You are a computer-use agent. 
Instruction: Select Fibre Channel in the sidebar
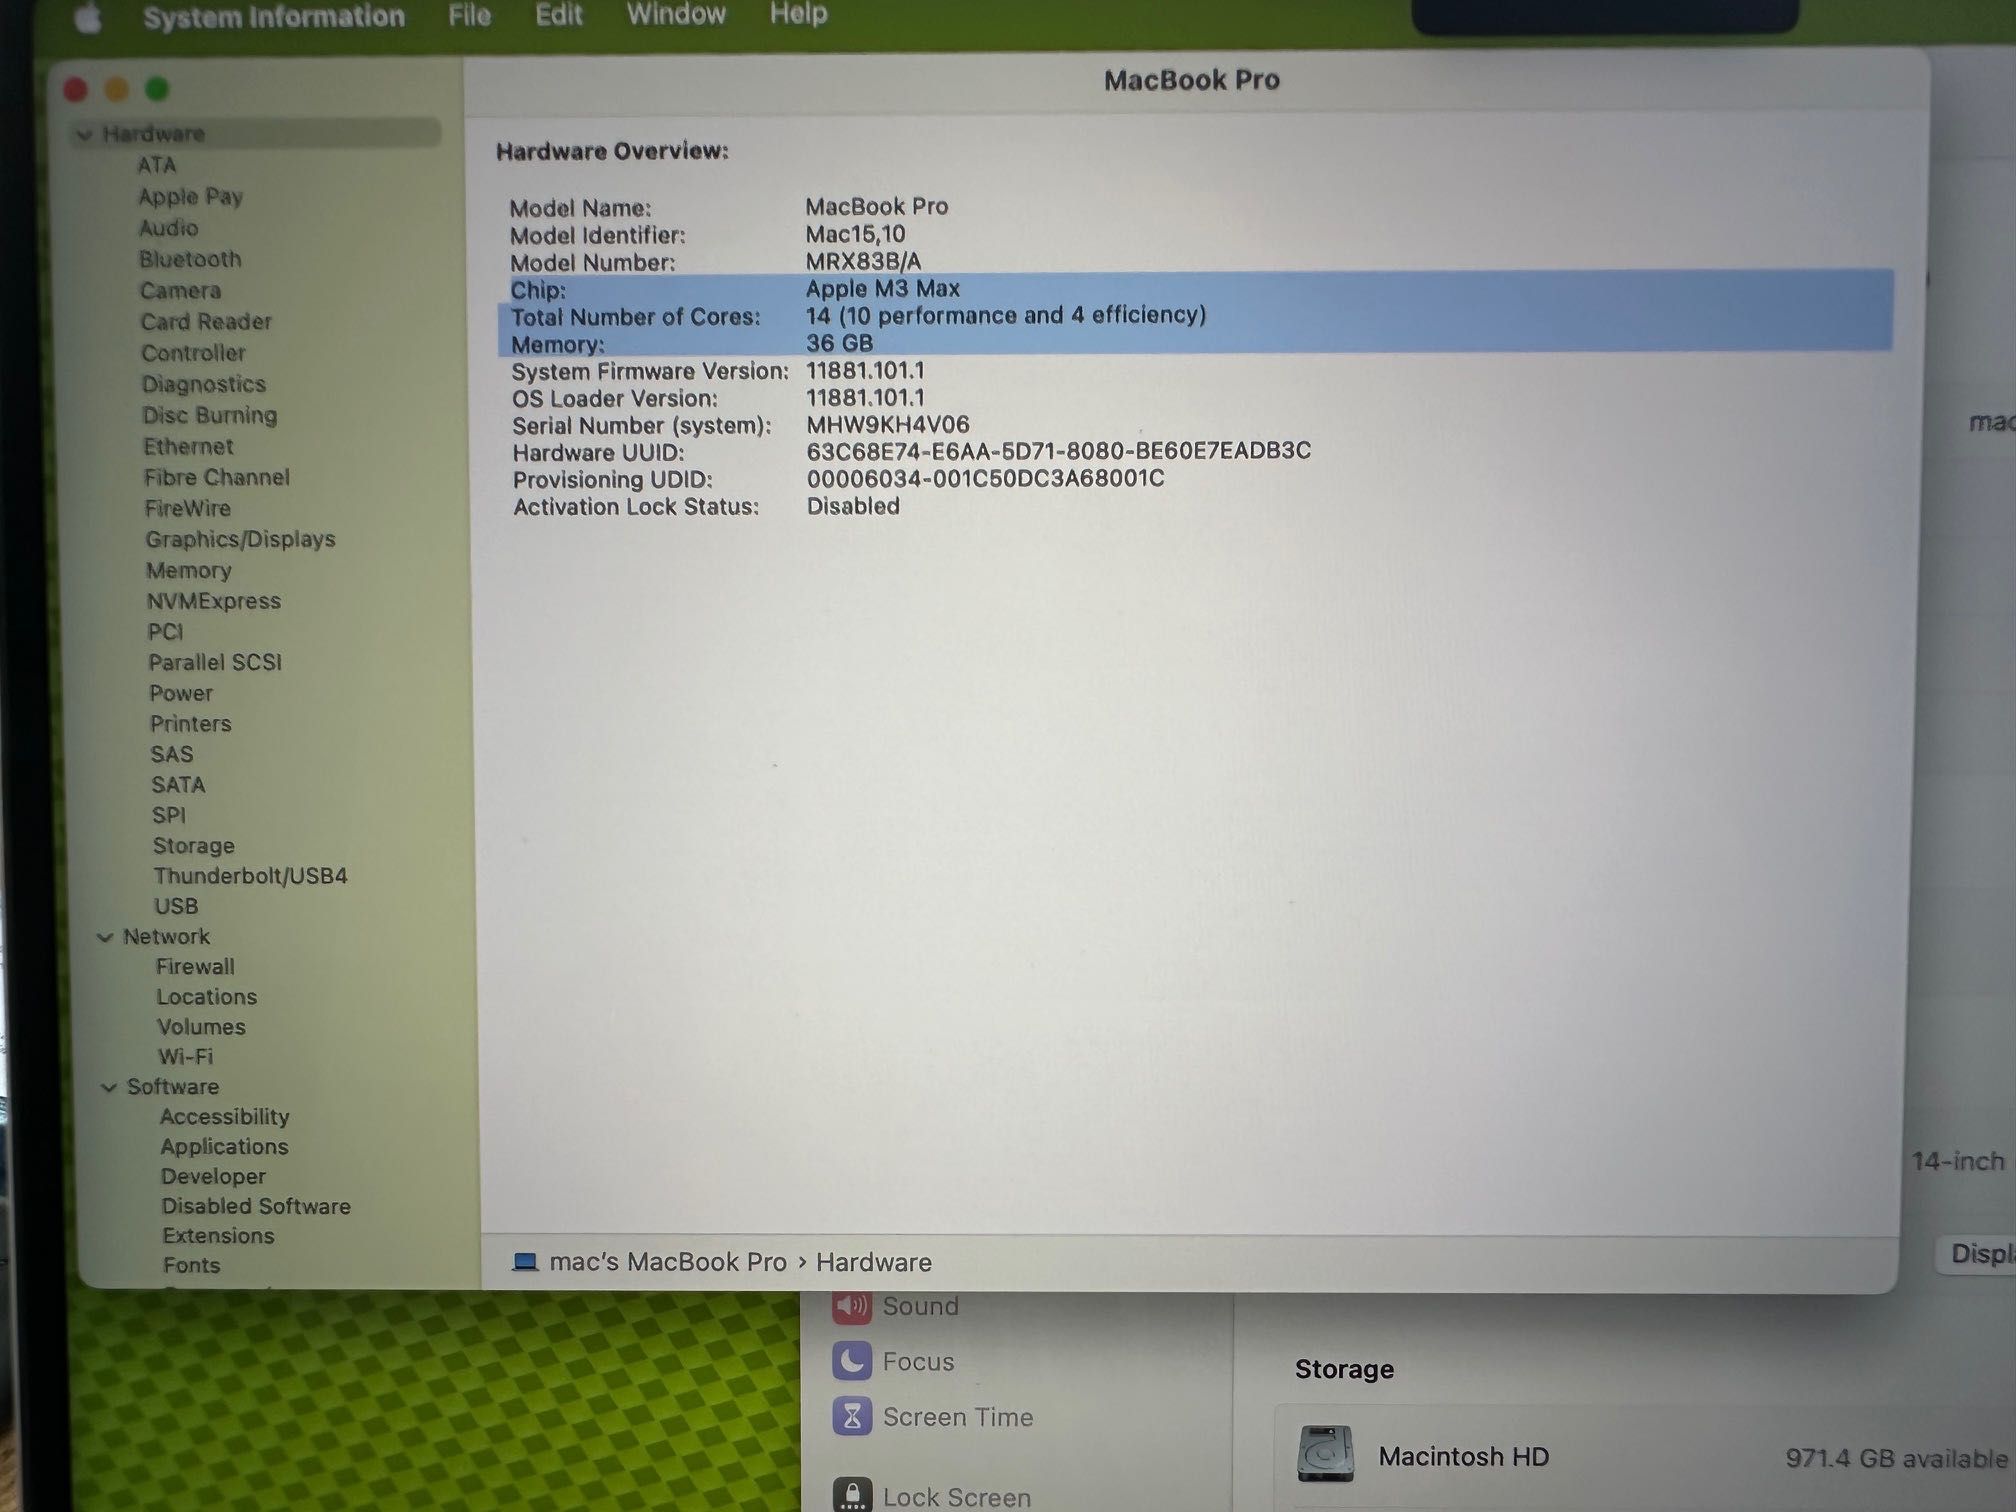217,477
